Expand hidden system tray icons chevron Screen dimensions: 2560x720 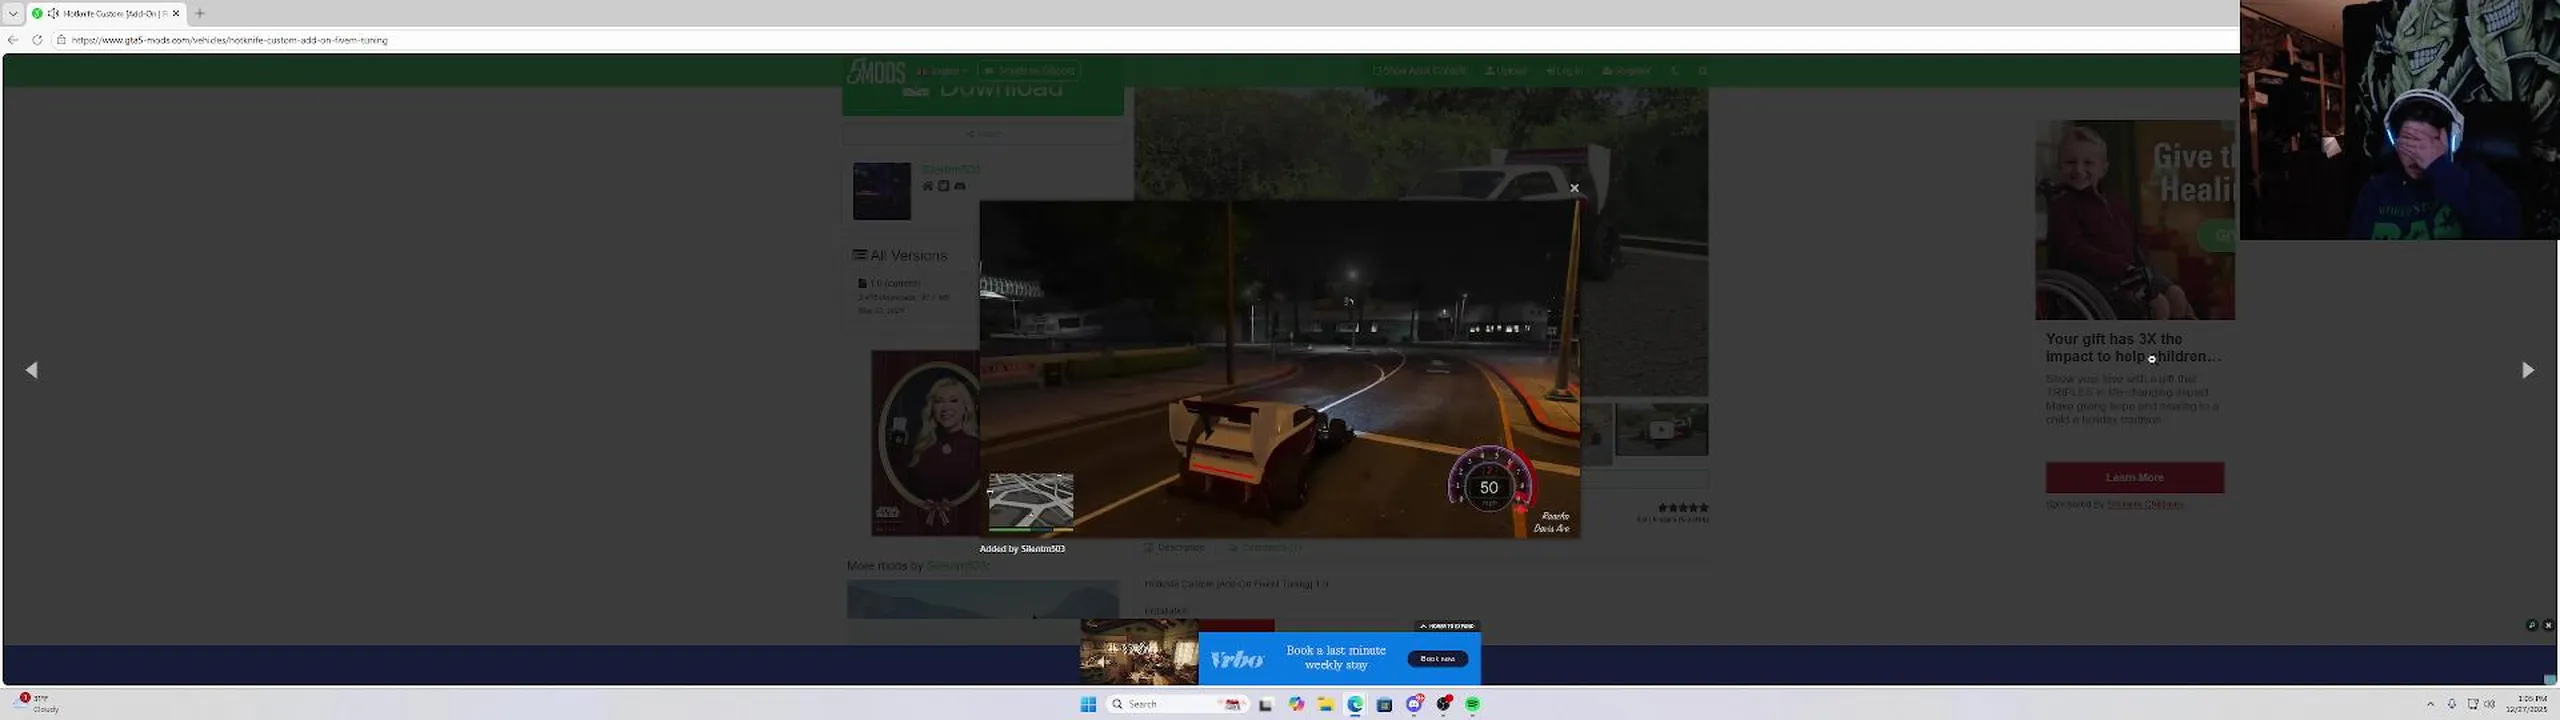pyautogui.click(x=2431, y=704)
